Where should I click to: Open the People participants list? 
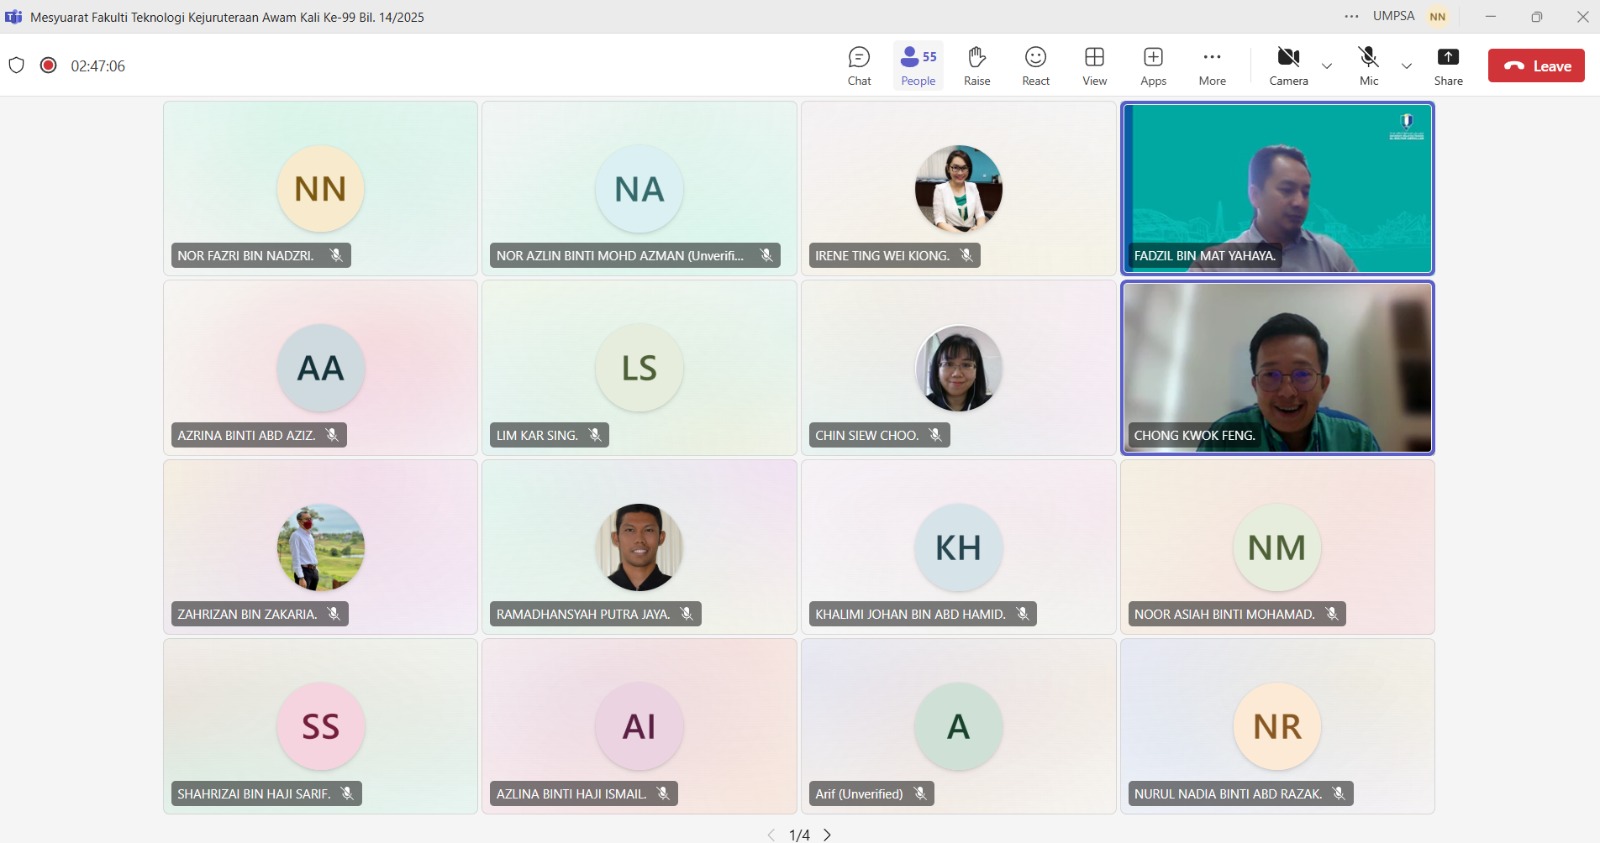(x=918, y=66)
